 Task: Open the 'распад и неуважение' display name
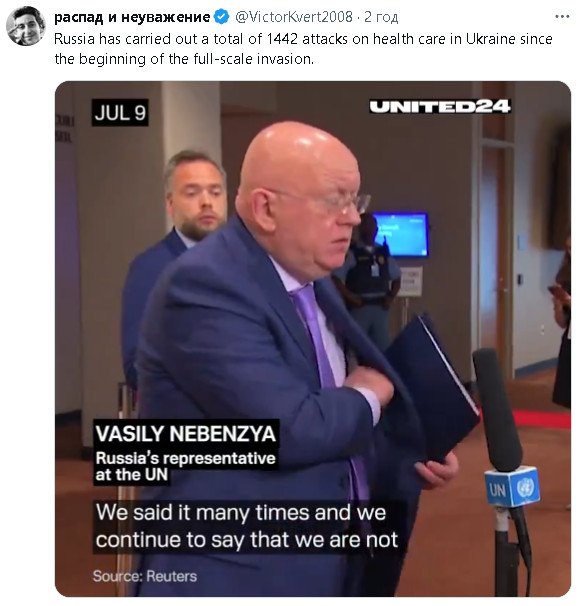pyautogui.click(x=132, y=17)
